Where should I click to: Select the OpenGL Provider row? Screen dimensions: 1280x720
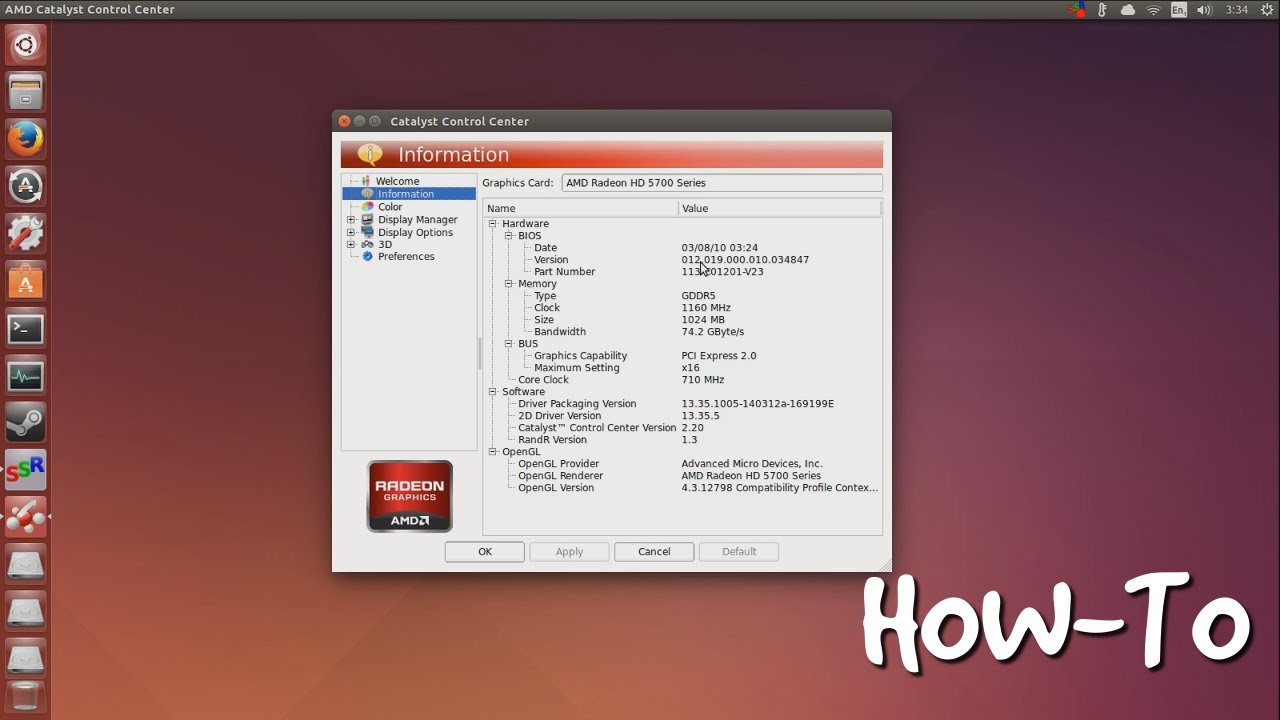[x=682, y=464]
